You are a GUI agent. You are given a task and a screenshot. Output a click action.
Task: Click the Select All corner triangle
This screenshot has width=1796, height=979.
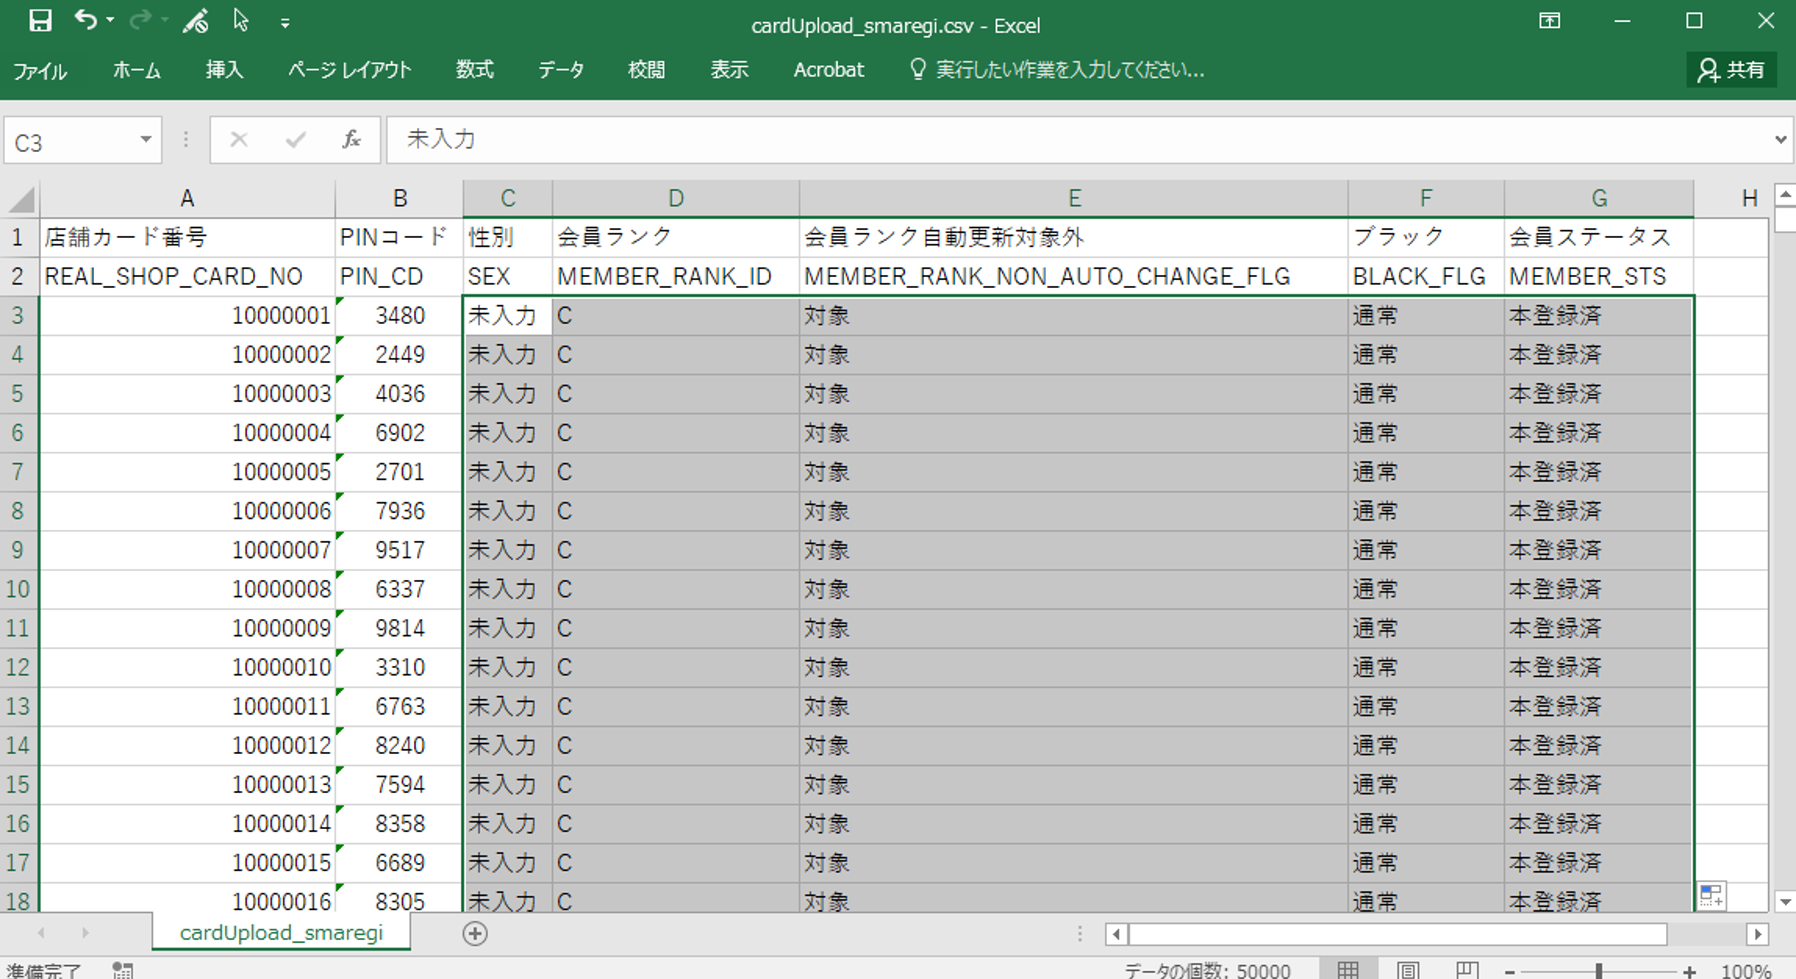click(x=22, y=200)
